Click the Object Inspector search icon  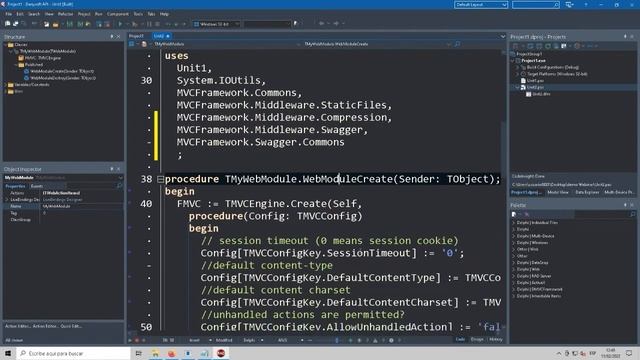[x=119, y=186]
